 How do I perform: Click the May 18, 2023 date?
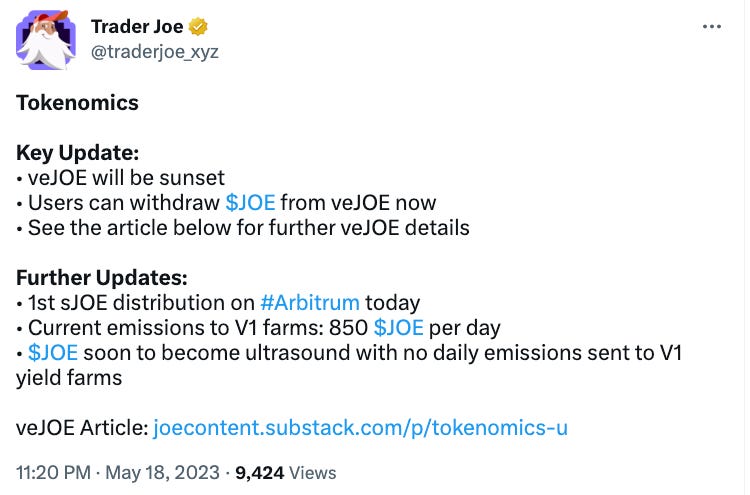[162, 473]
